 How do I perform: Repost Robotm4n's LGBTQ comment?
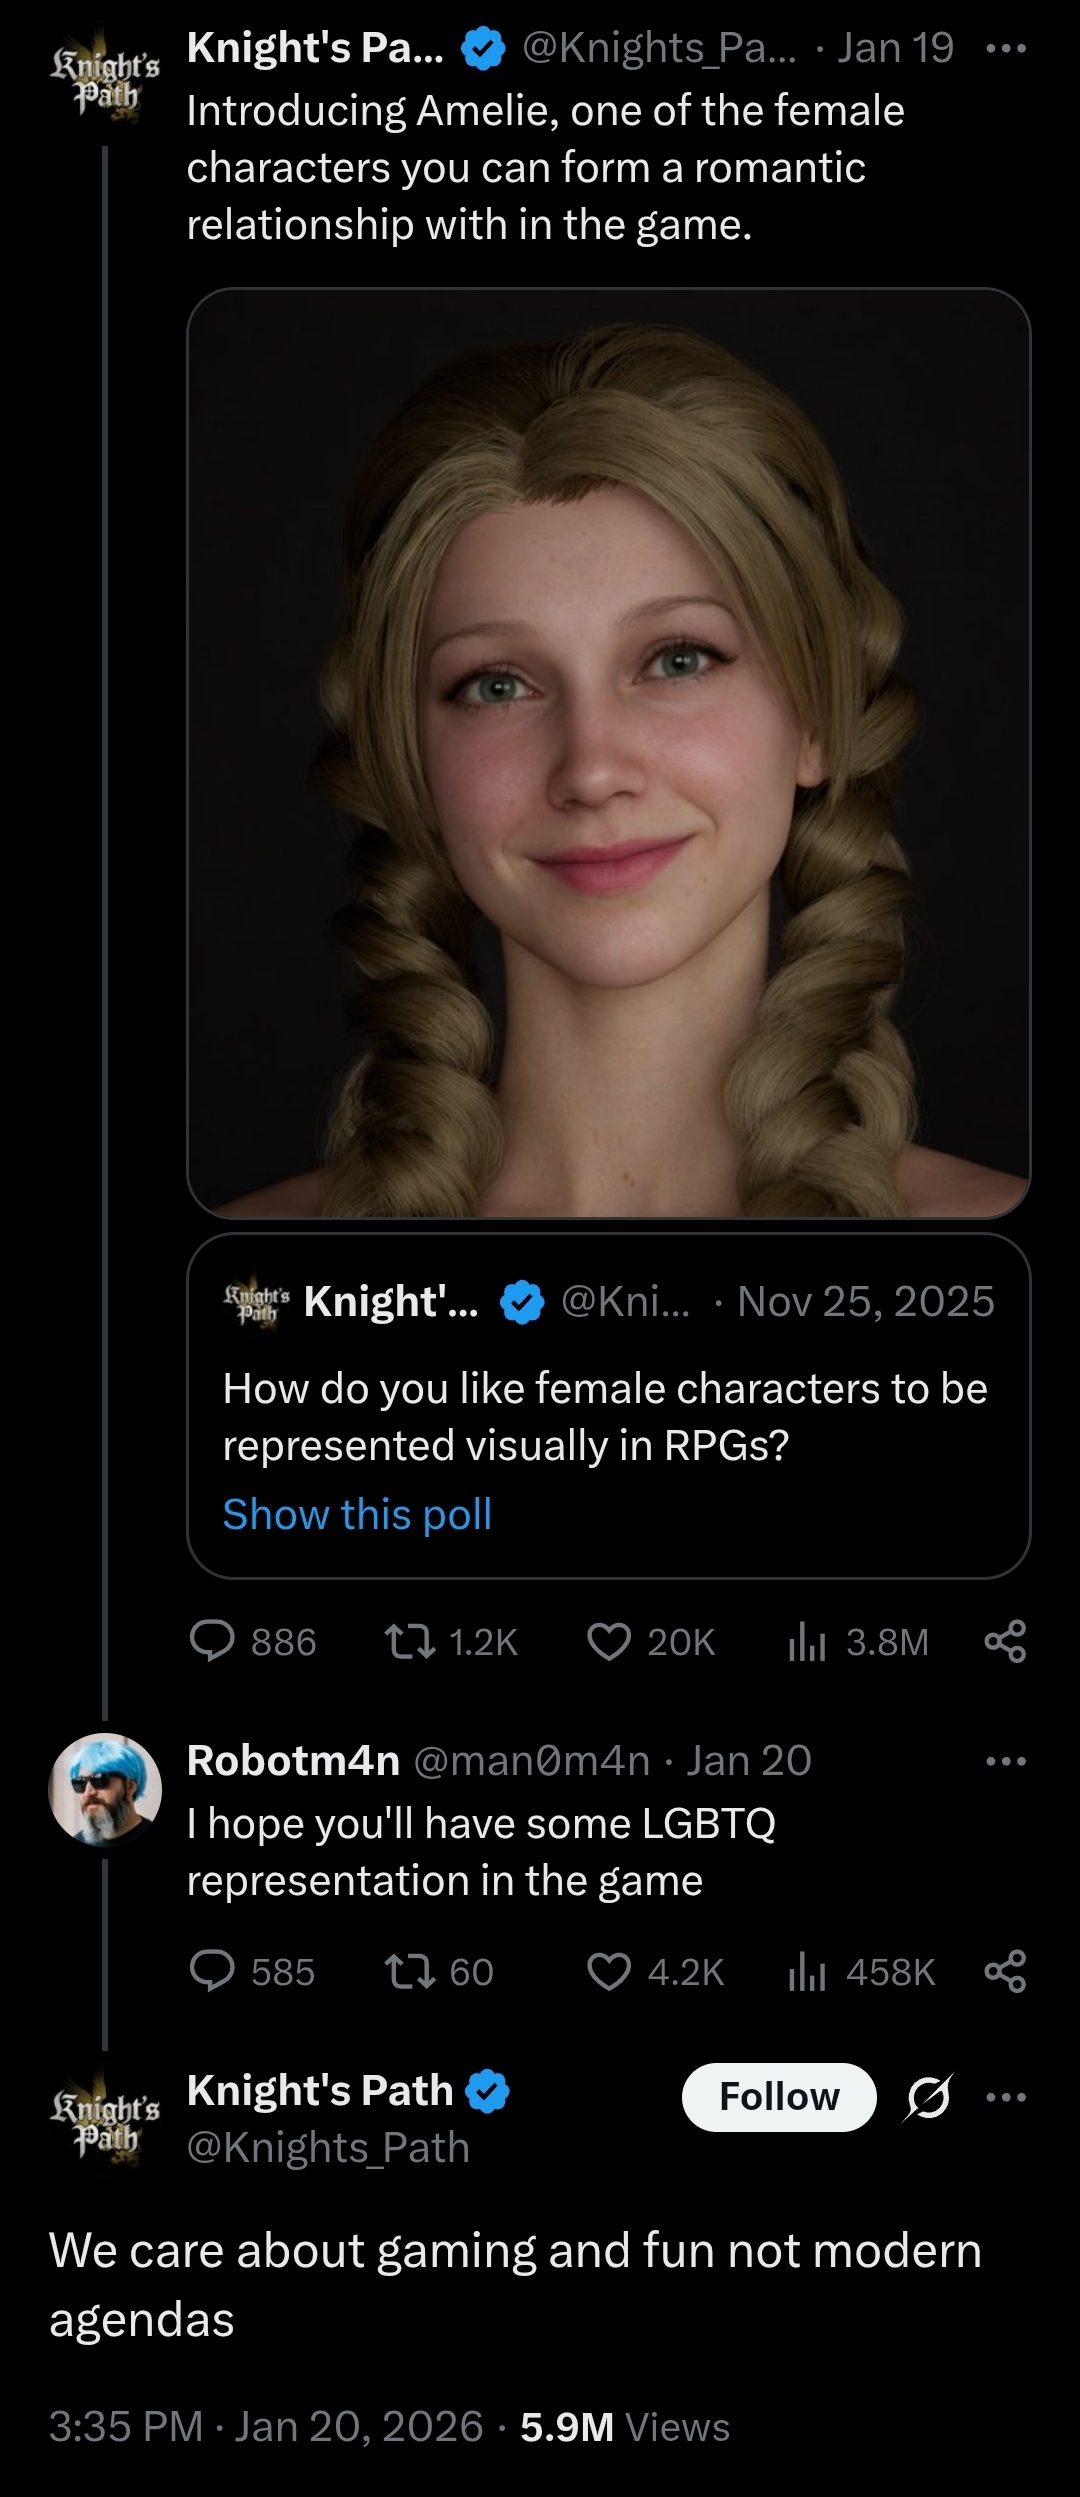coord(410,1971)
